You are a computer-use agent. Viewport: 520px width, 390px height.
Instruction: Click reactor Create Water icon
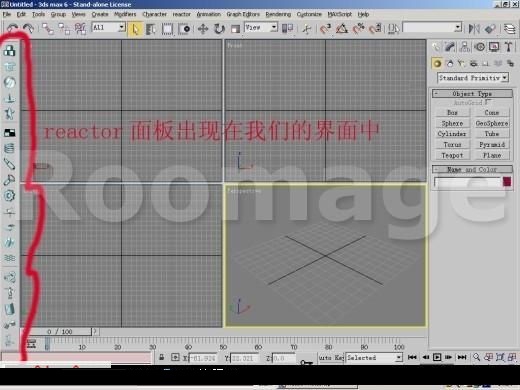point(9,258)
